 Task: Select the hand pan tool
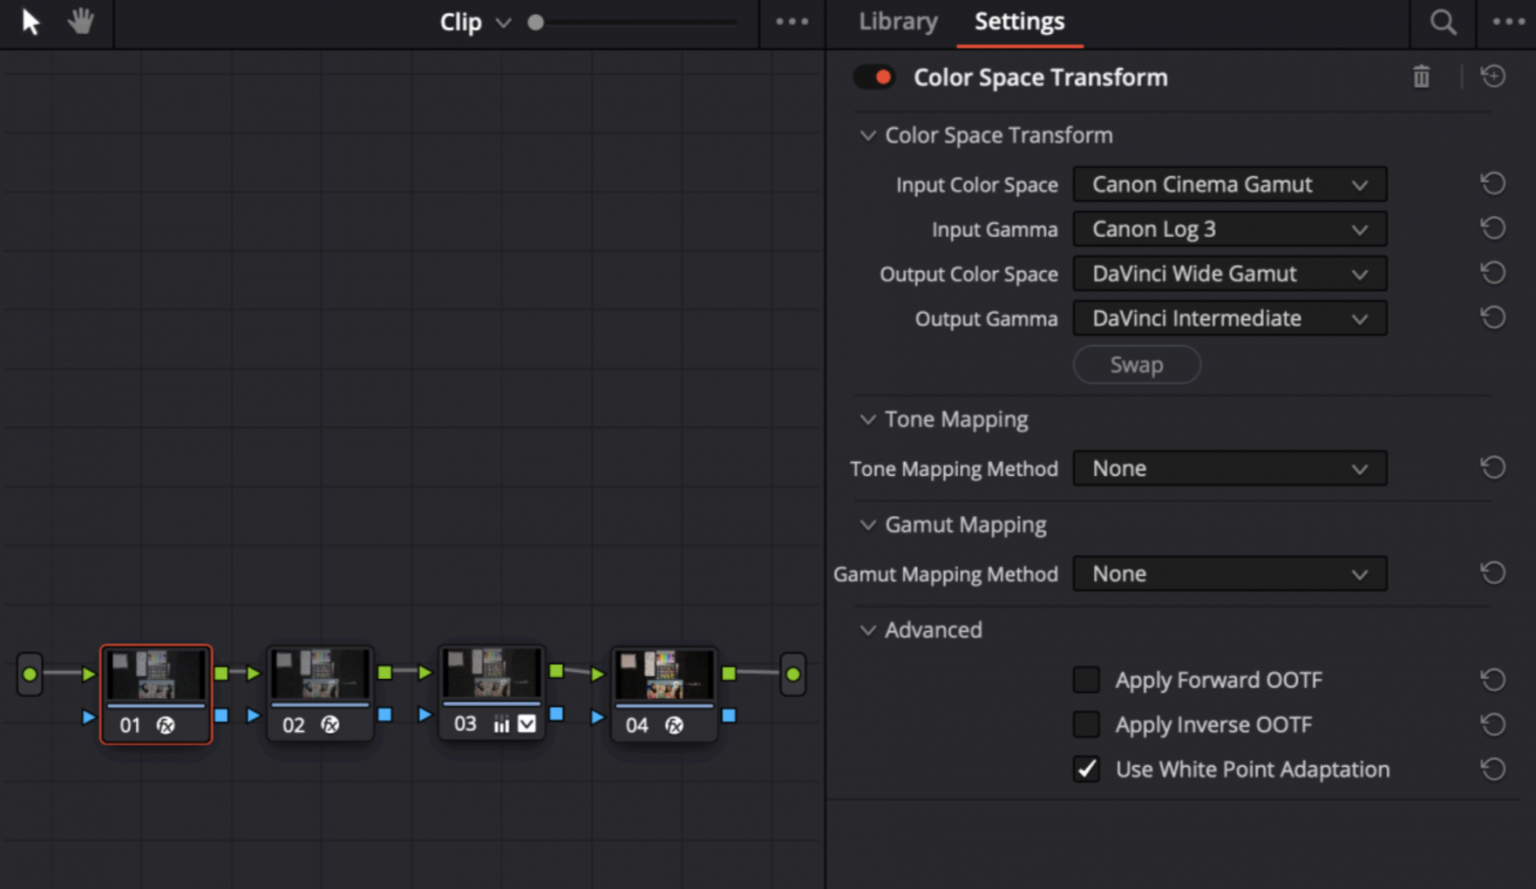80,22
